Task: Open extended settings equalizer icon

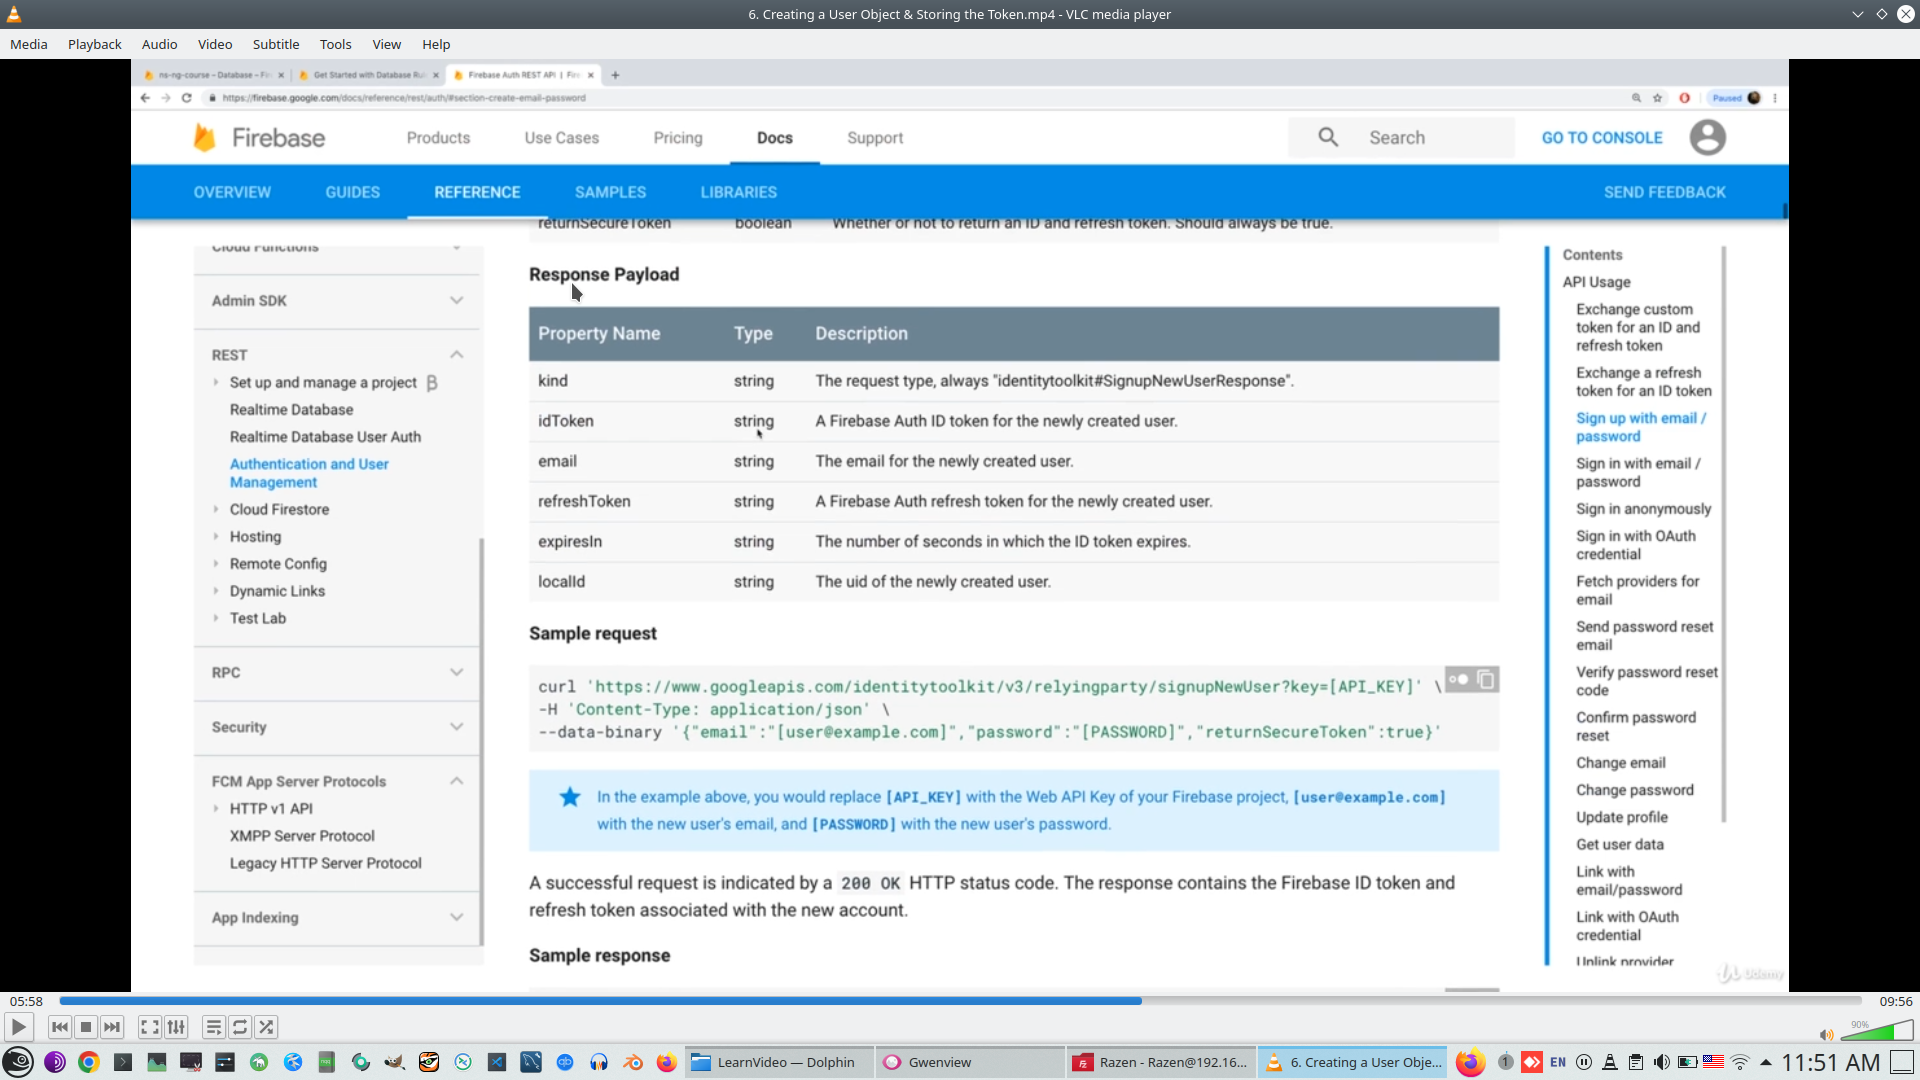Action: click(176, 1027)
